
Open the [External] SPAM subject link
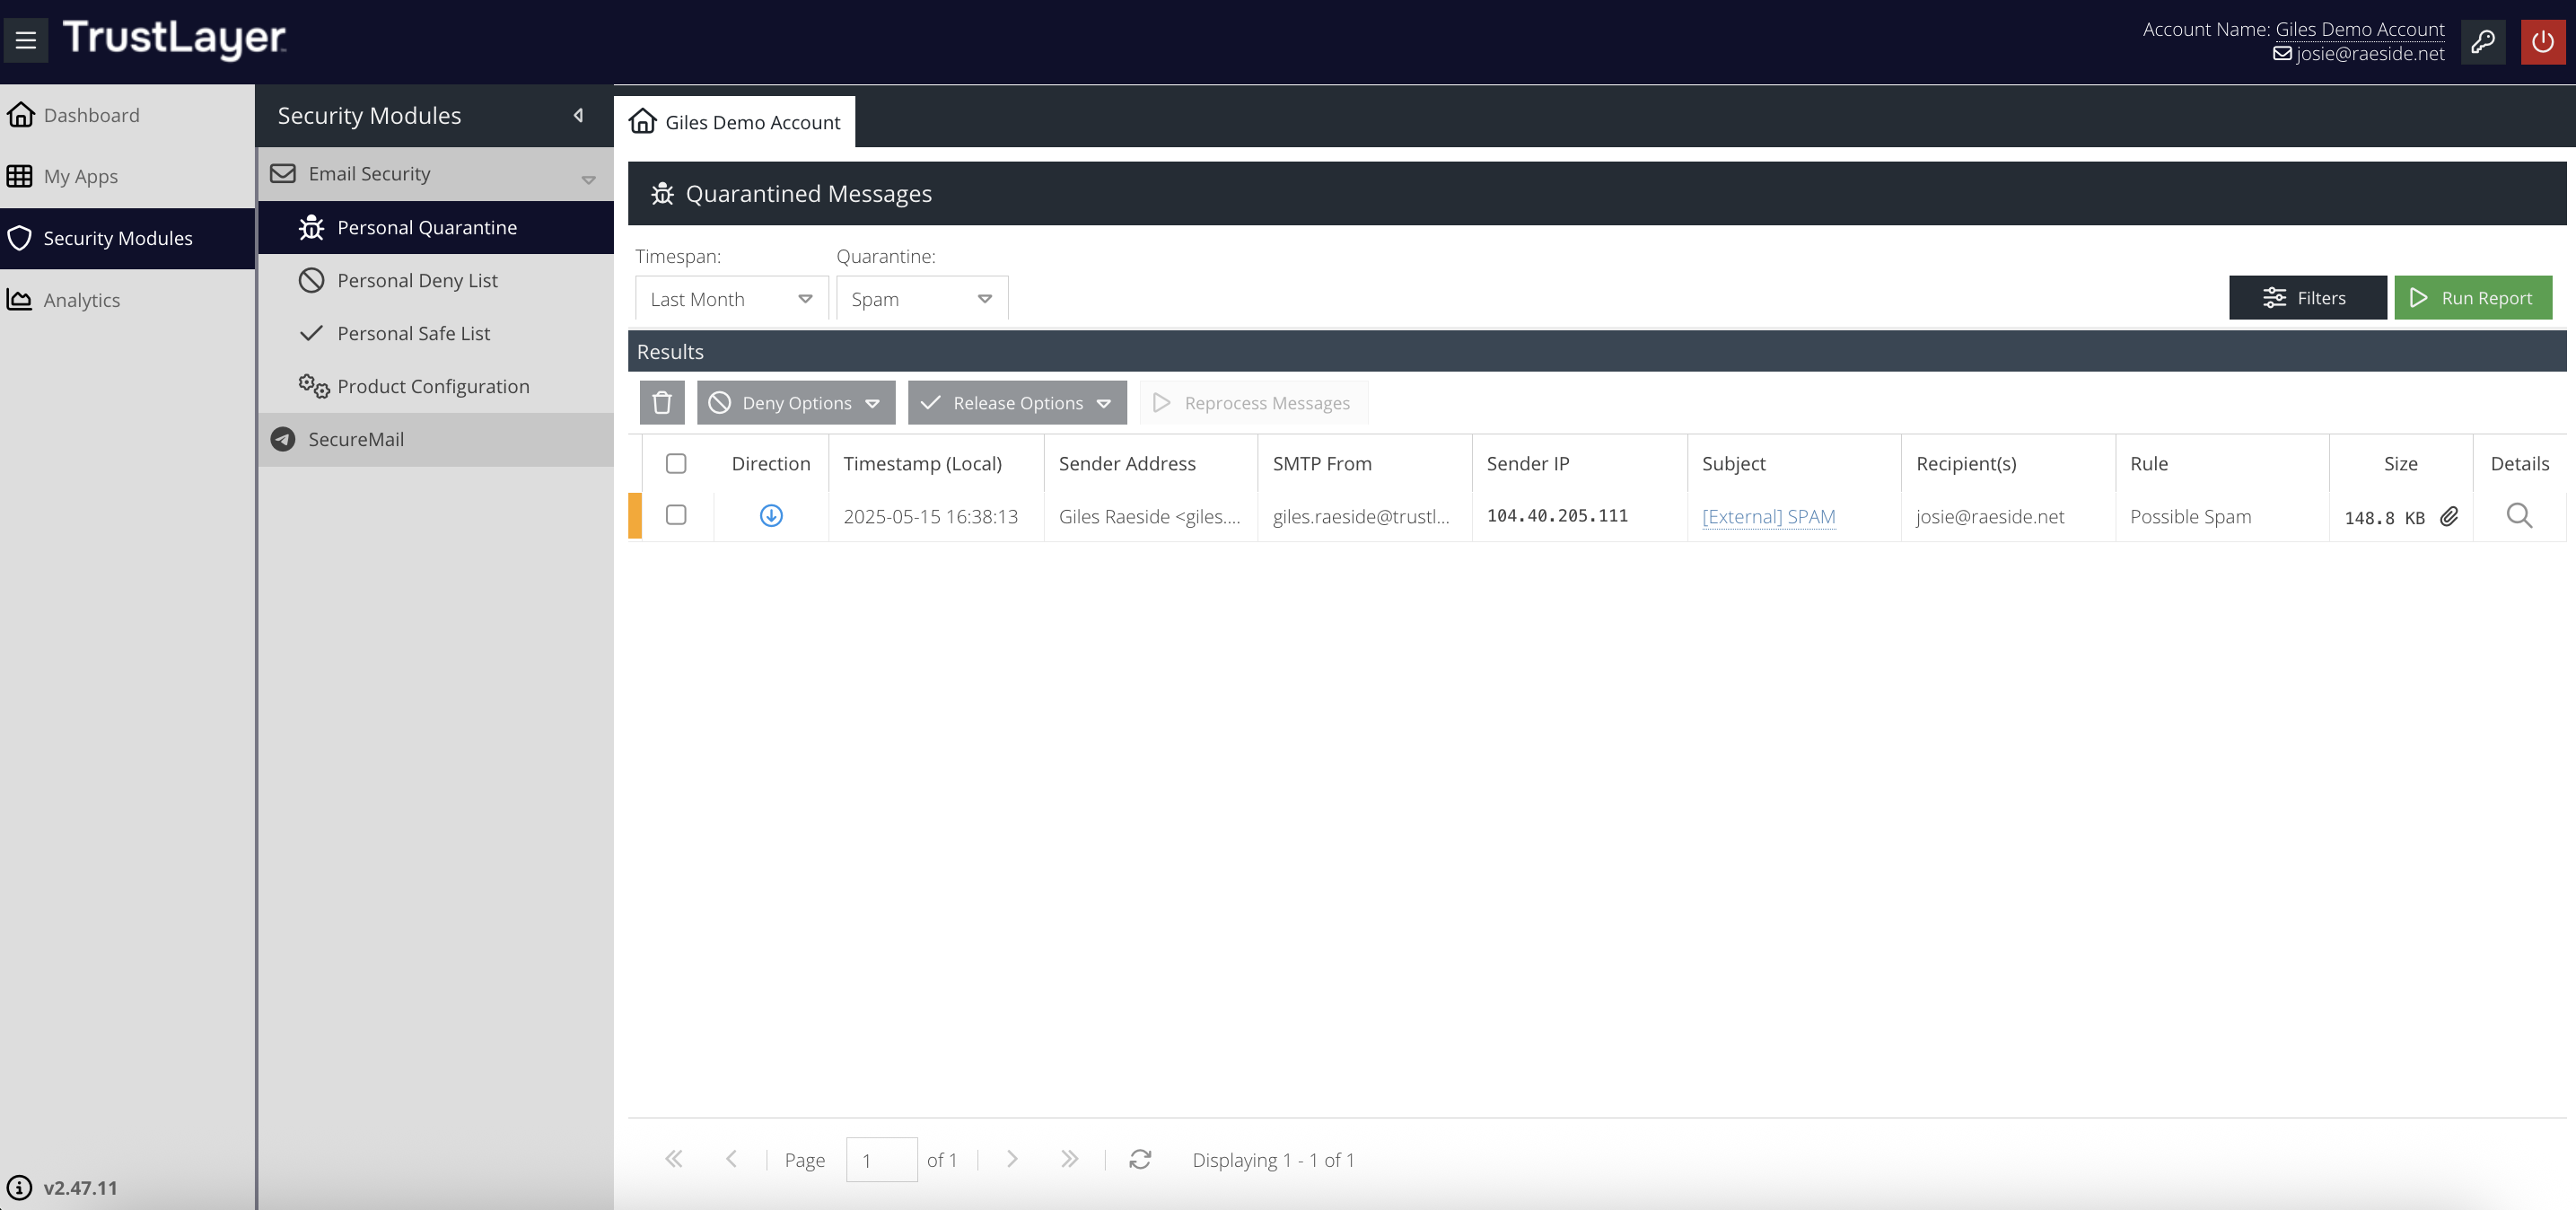[1768, 516]
